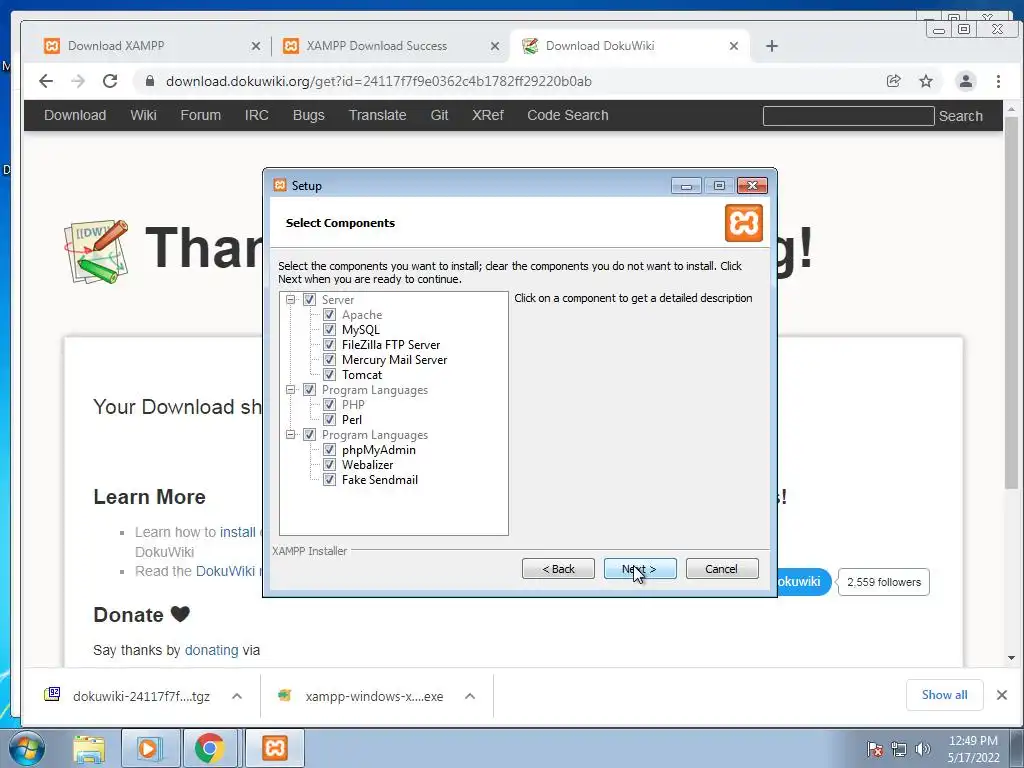Open the Chrome profile avatar
Screen dimensions: 1024x768
tap(966, 81)
